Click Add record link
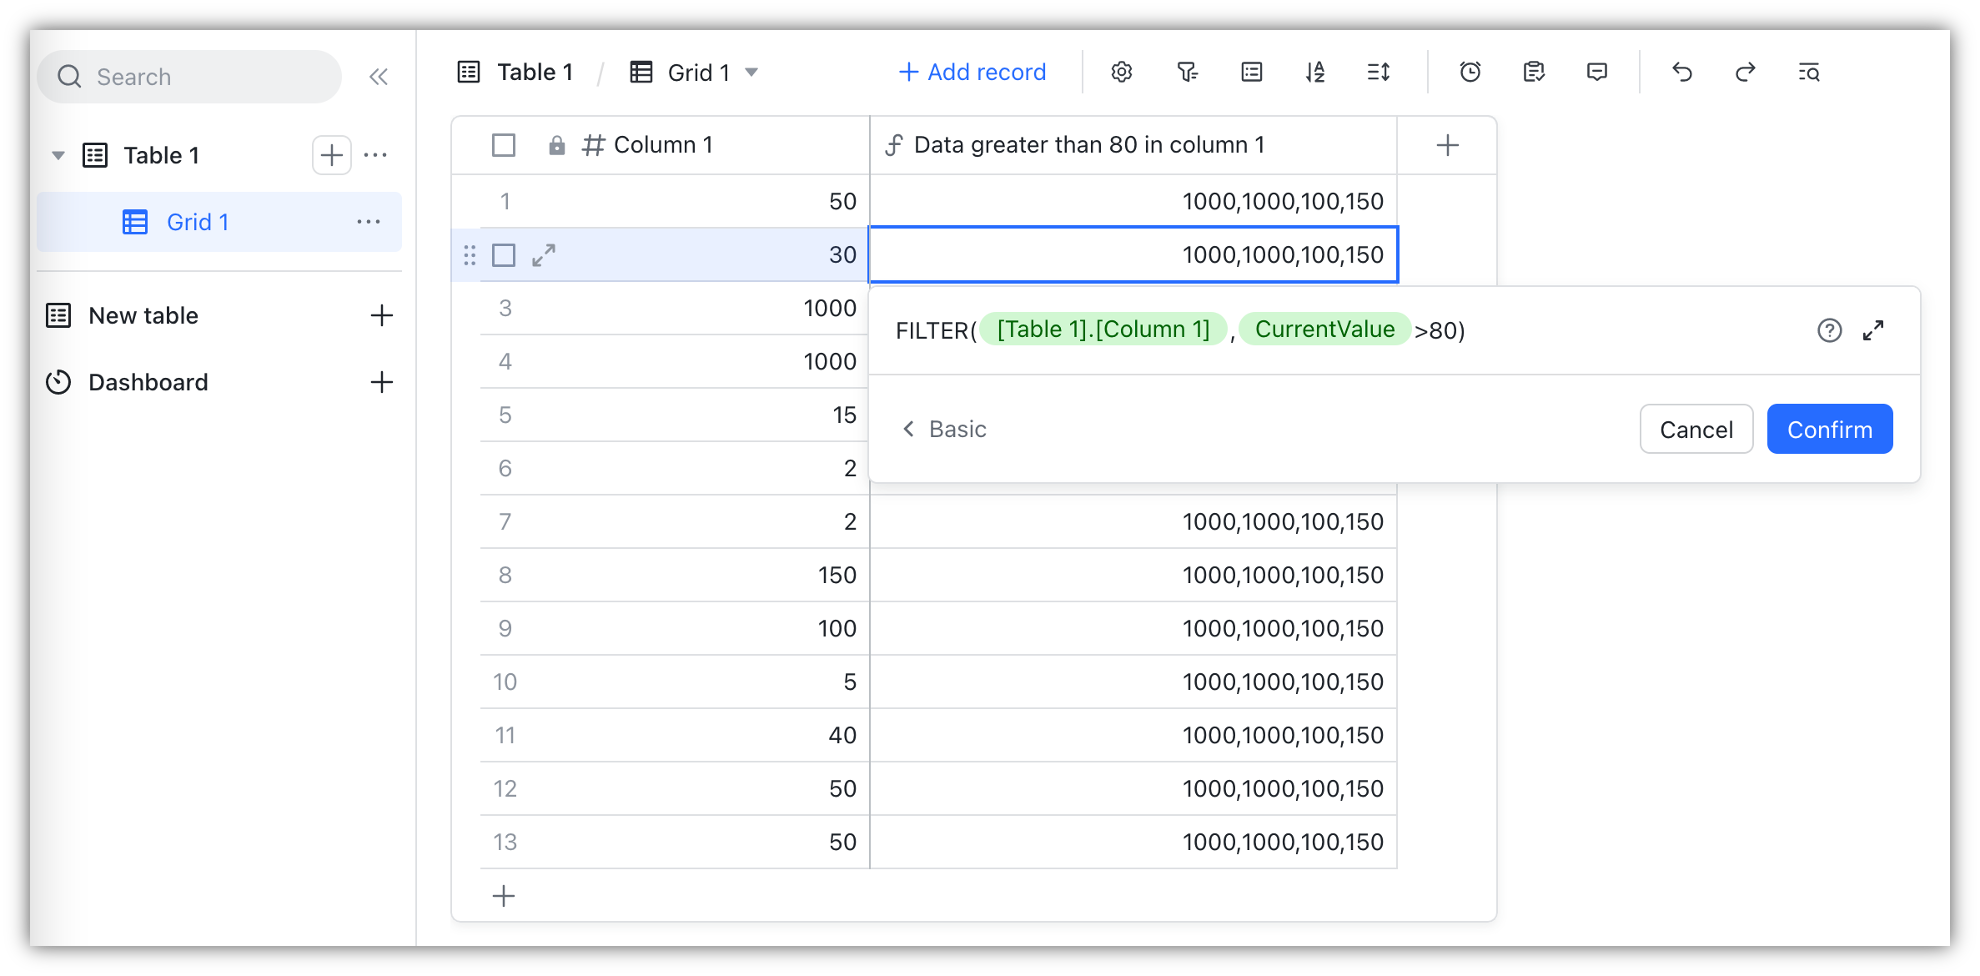The width and height of the screenshot is (1980, 976). (x=972, y=72)
